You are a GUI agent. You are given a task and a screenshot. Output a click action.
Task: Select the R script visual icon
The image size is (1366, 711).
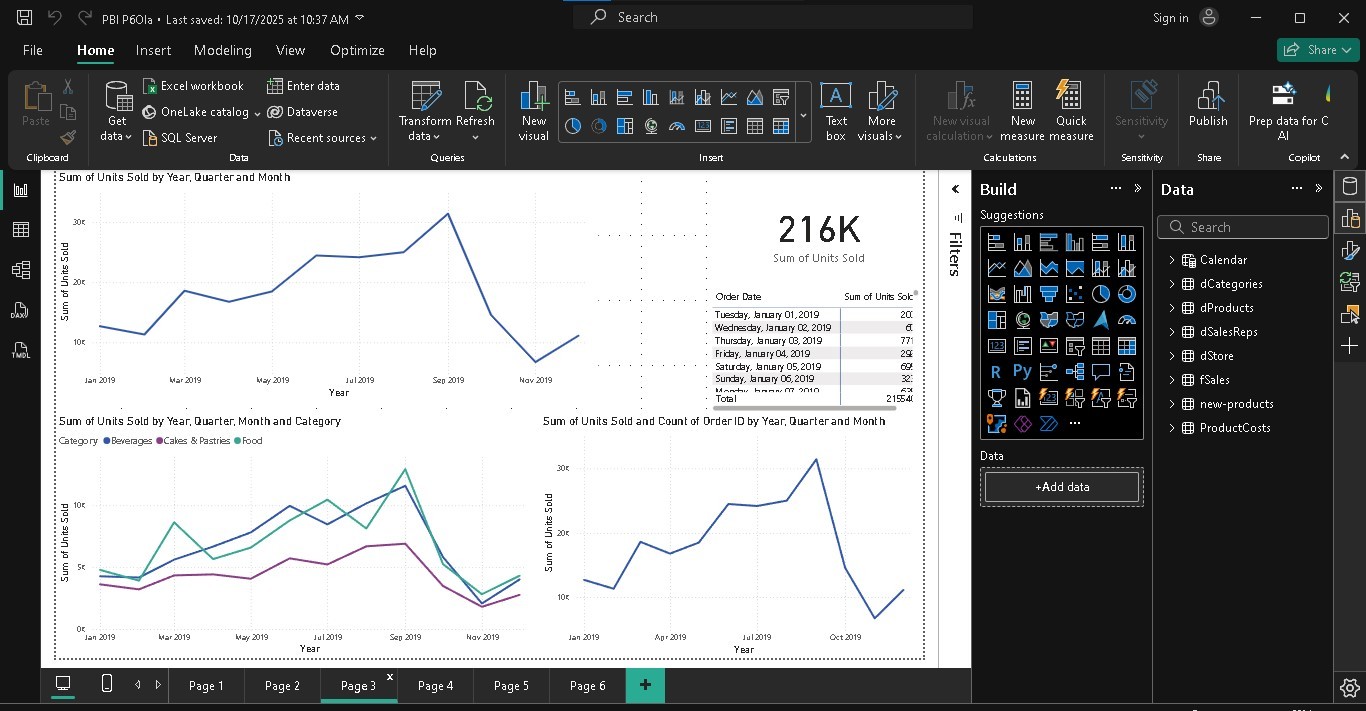point(997,371)
